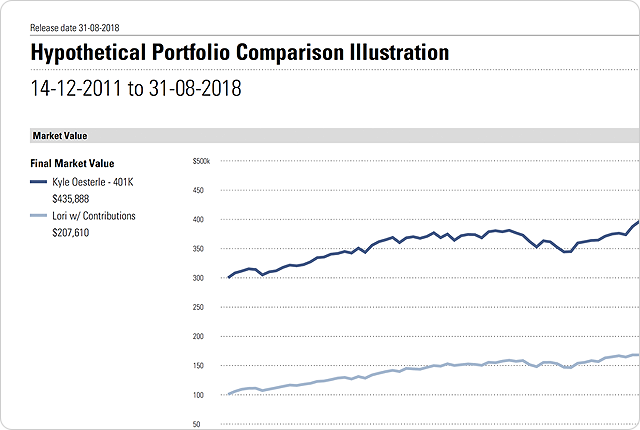This screenshot has height=430, width=640.
Task: Click the 450 y-axis label
Action: click(x=198, y=190)
